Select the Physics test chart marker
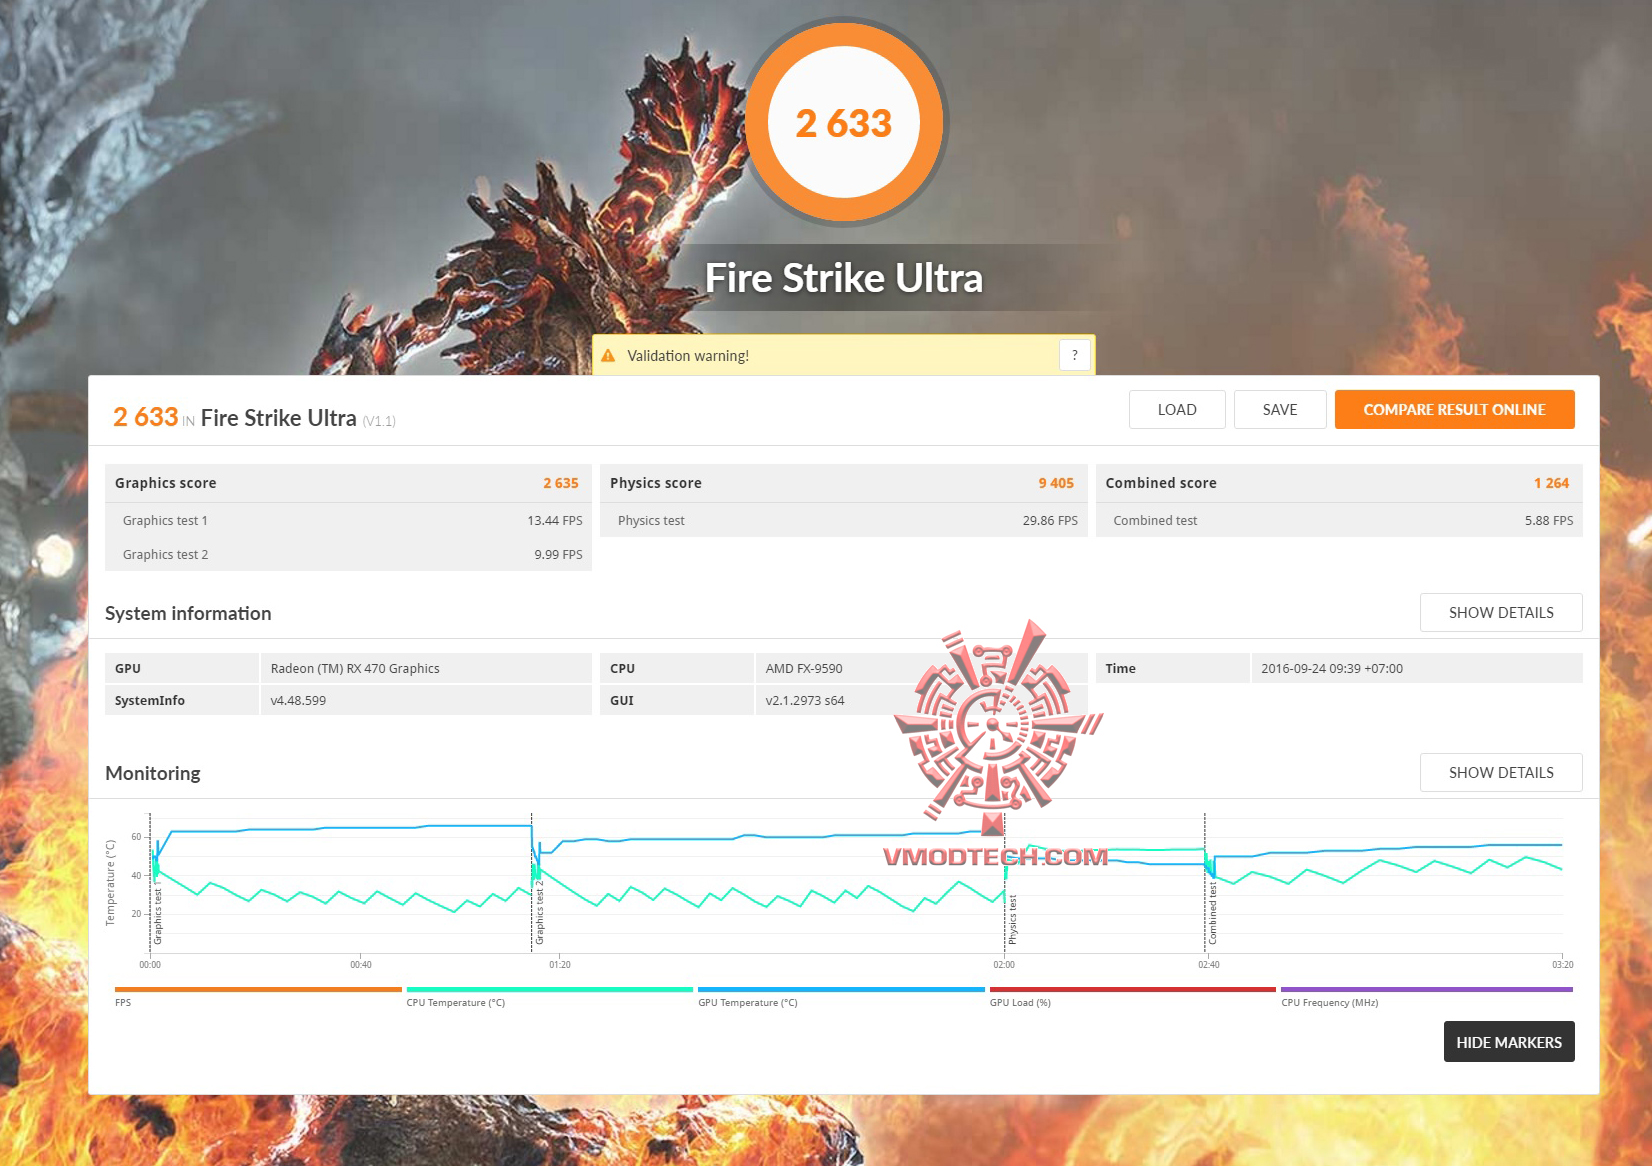 pyautogui.click(x=1012, y=920)
